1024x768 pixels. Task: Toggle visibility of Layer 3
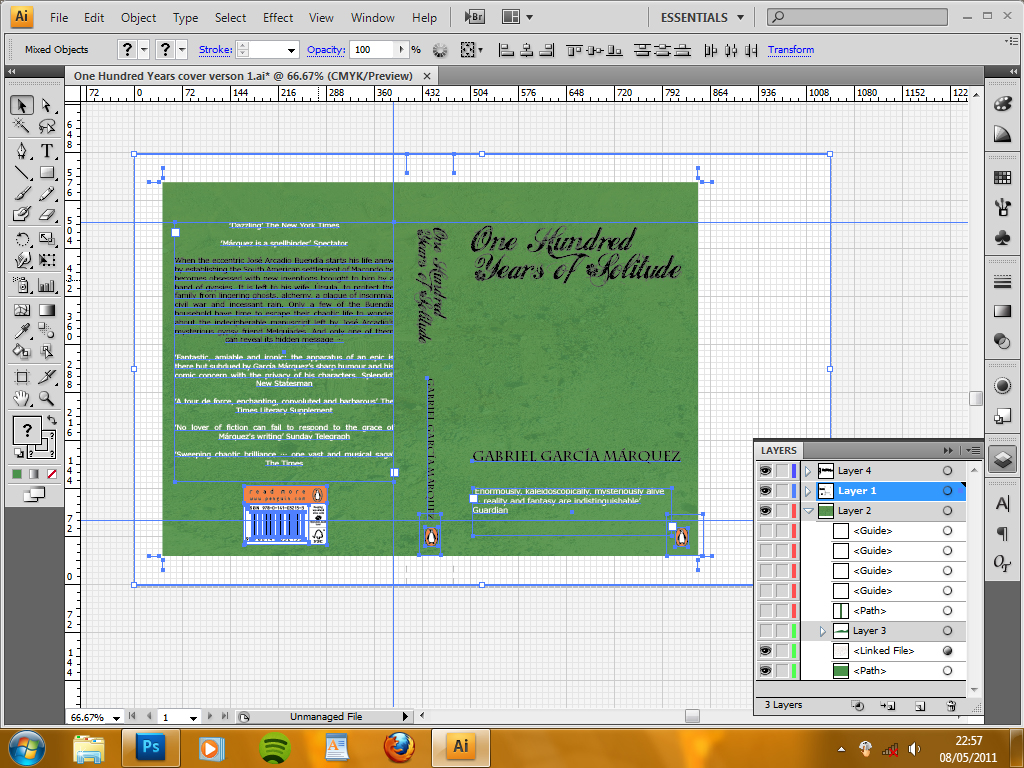pyautogui.click(x=766, y=631)
